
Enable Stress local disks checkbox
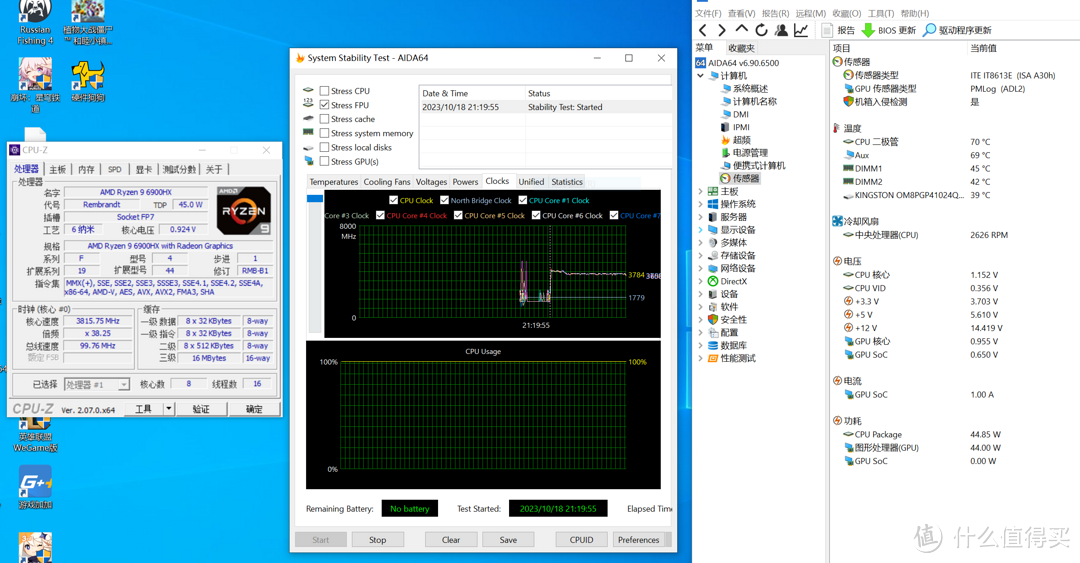click(x=324, y=147)
